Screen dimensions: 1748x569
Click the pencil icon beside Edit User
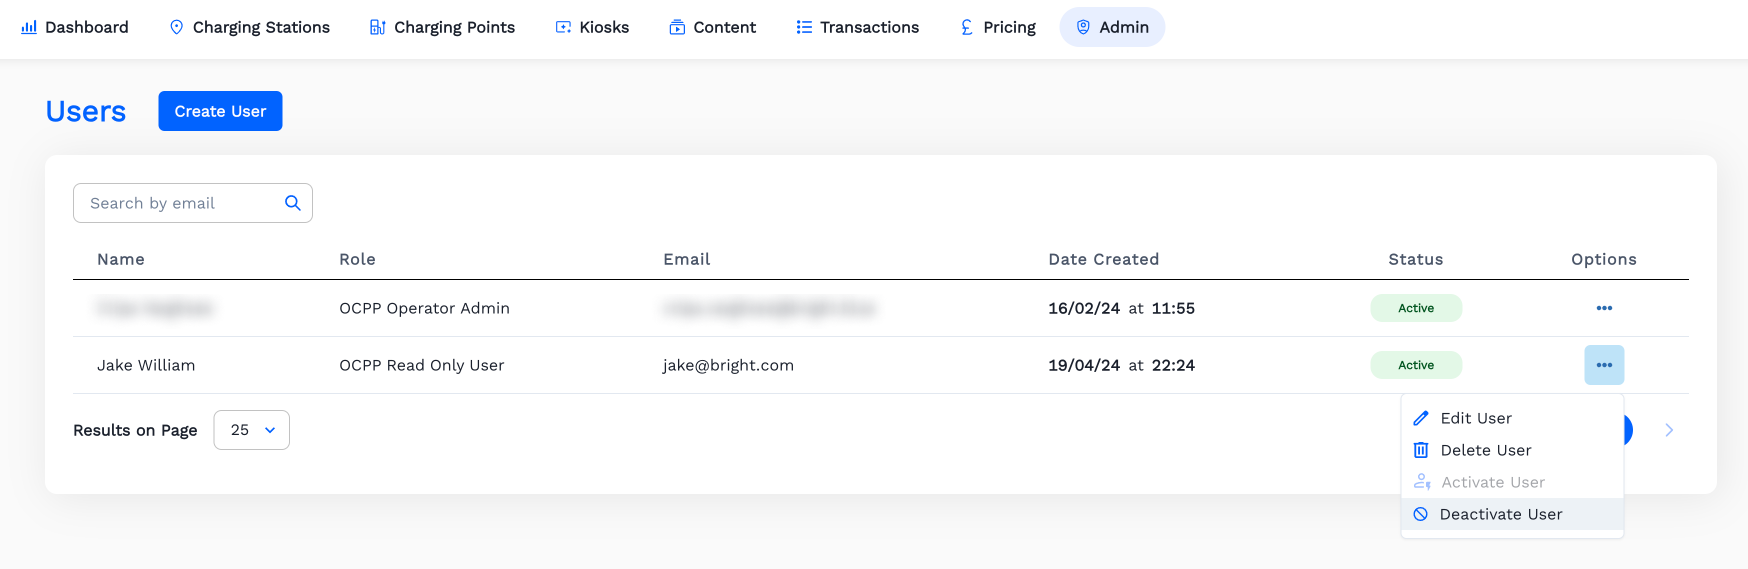coord(1421,418)
